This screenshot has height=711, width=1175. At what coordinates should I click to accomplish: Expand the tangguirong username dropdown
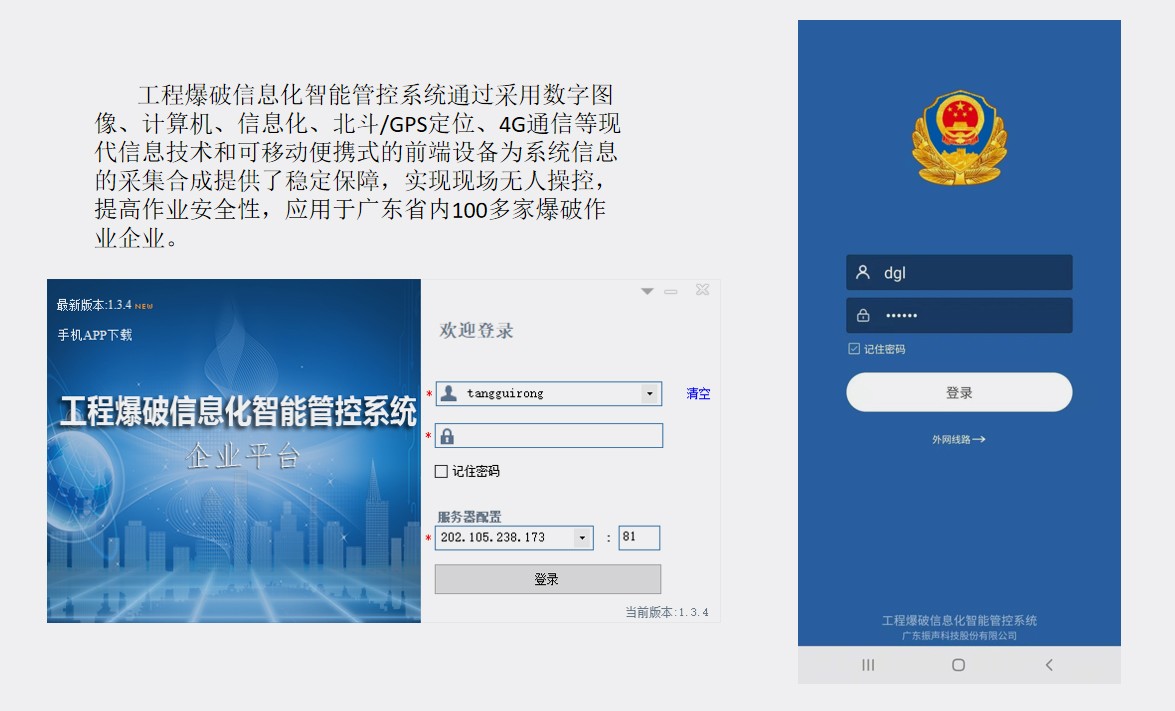point(650,394)
